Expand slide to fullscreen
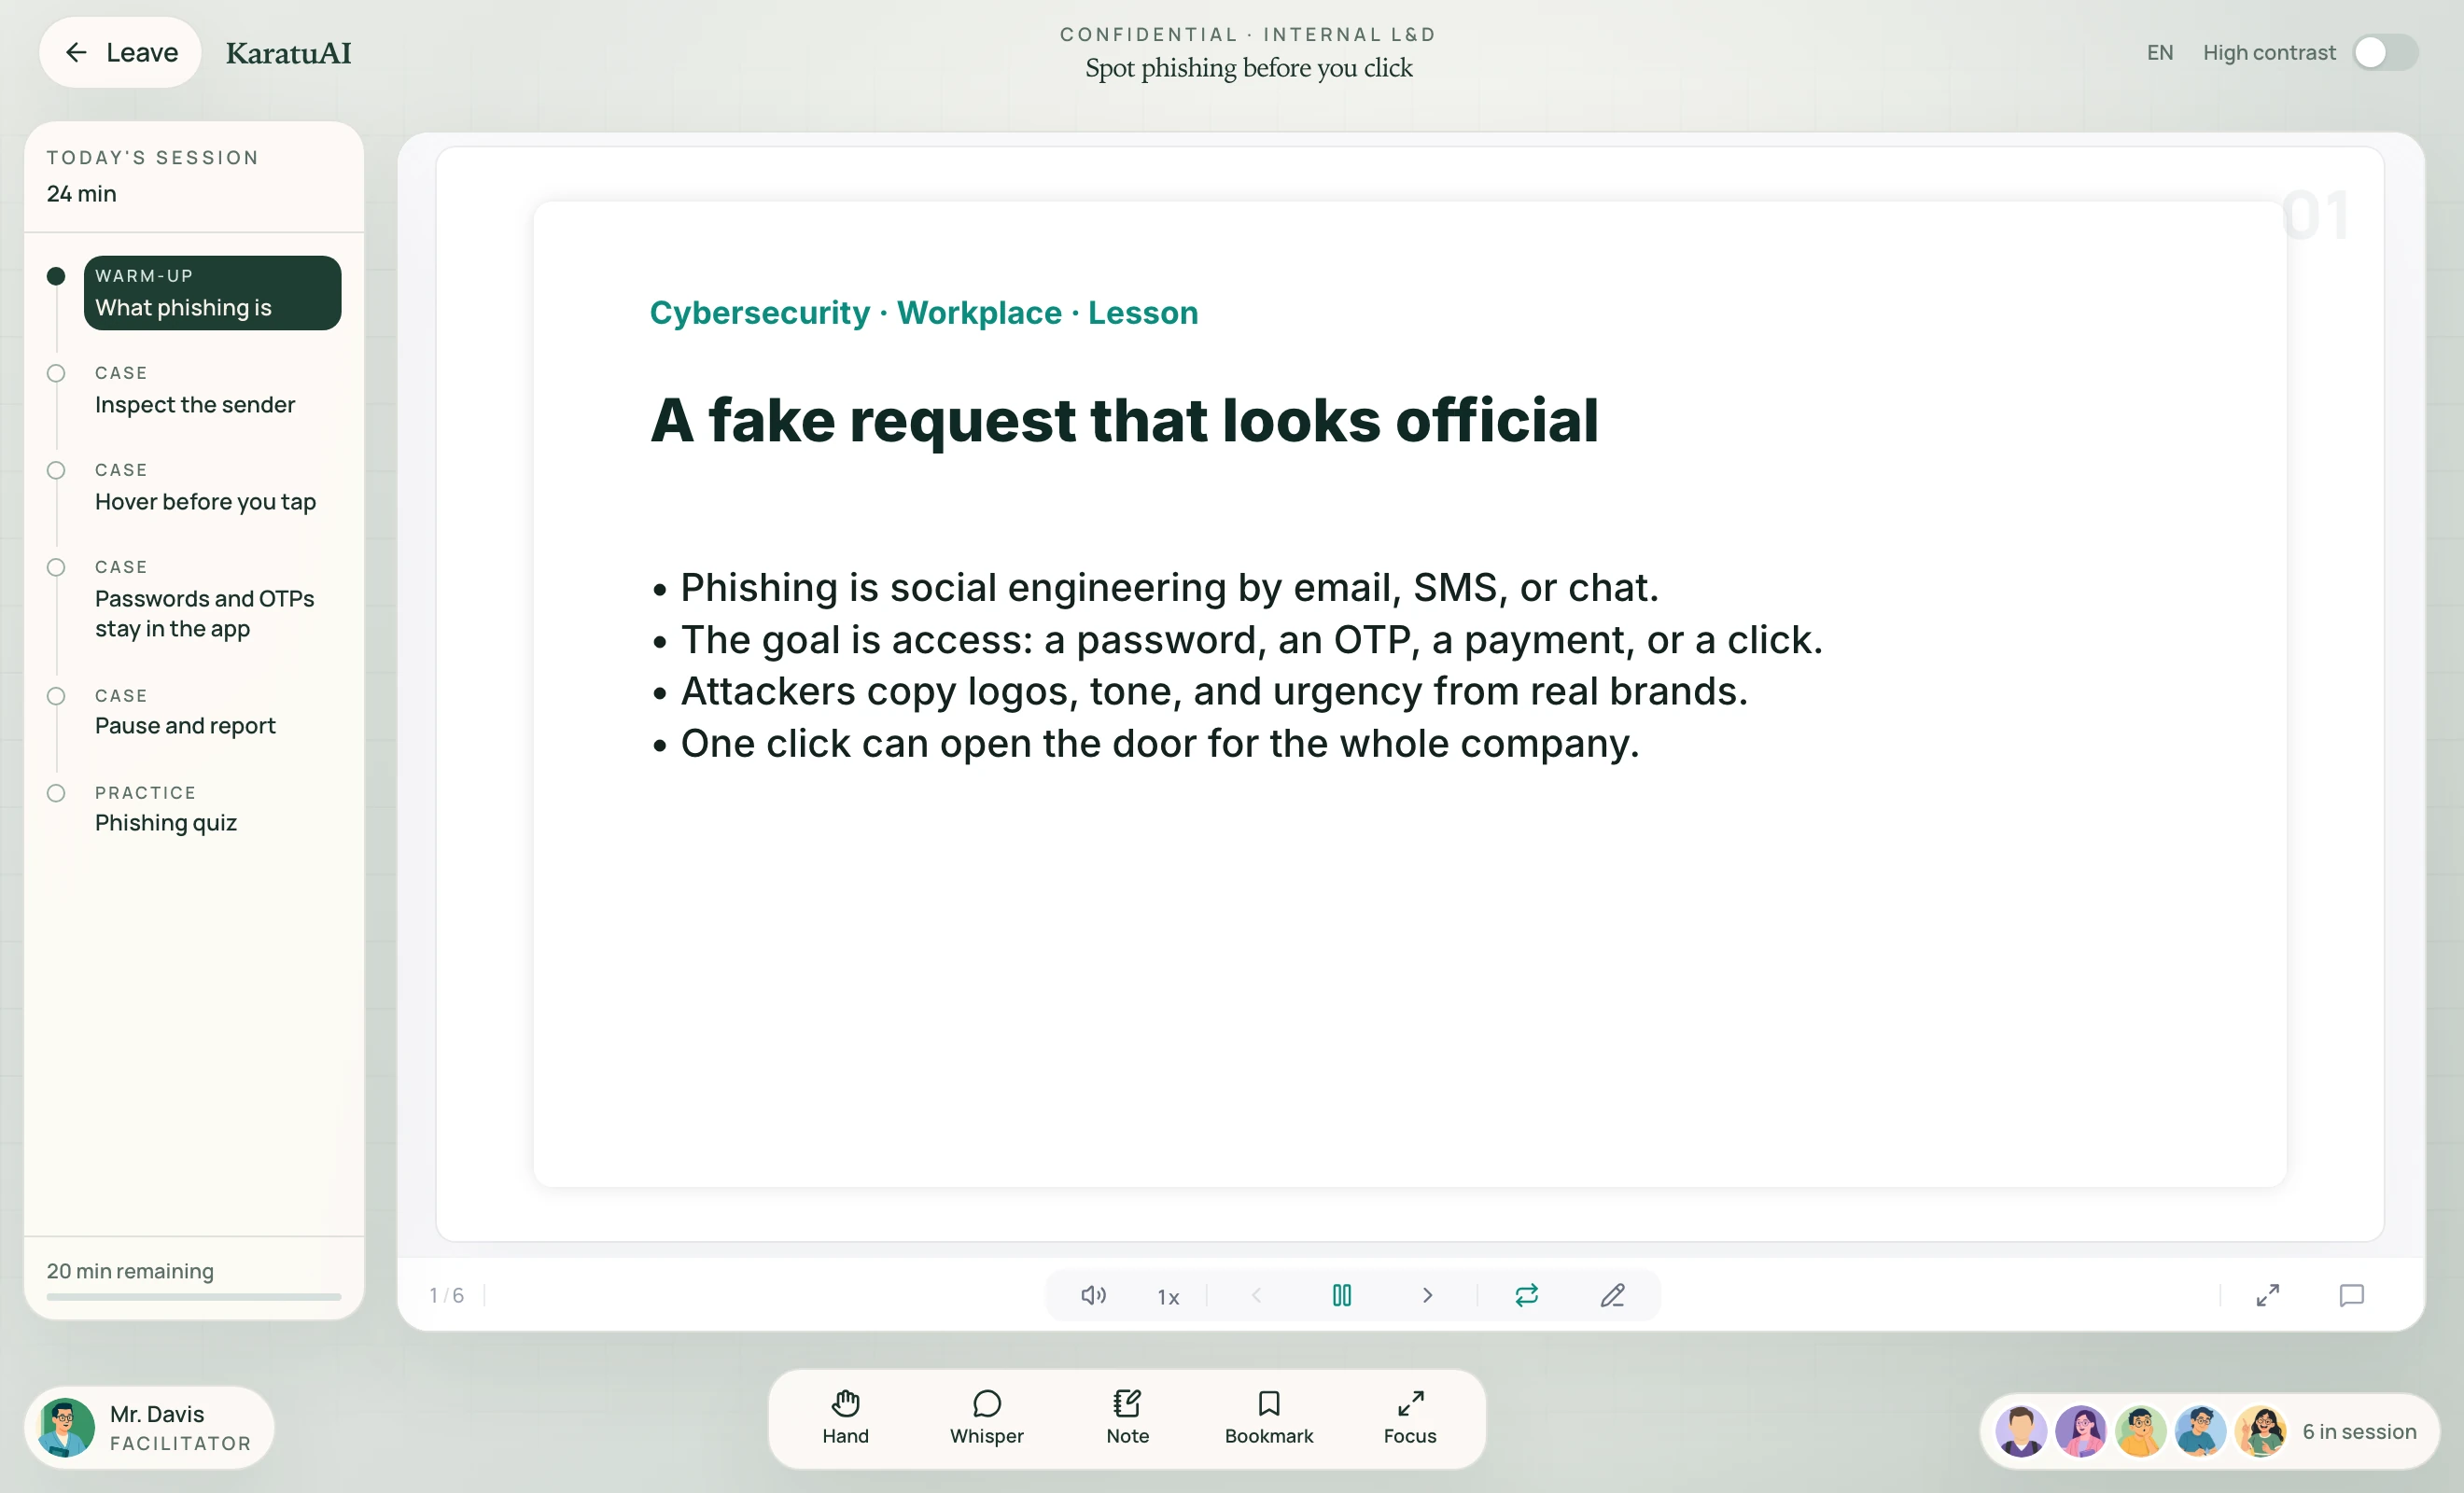2464x1493 pixels. click(2267, 1295)
